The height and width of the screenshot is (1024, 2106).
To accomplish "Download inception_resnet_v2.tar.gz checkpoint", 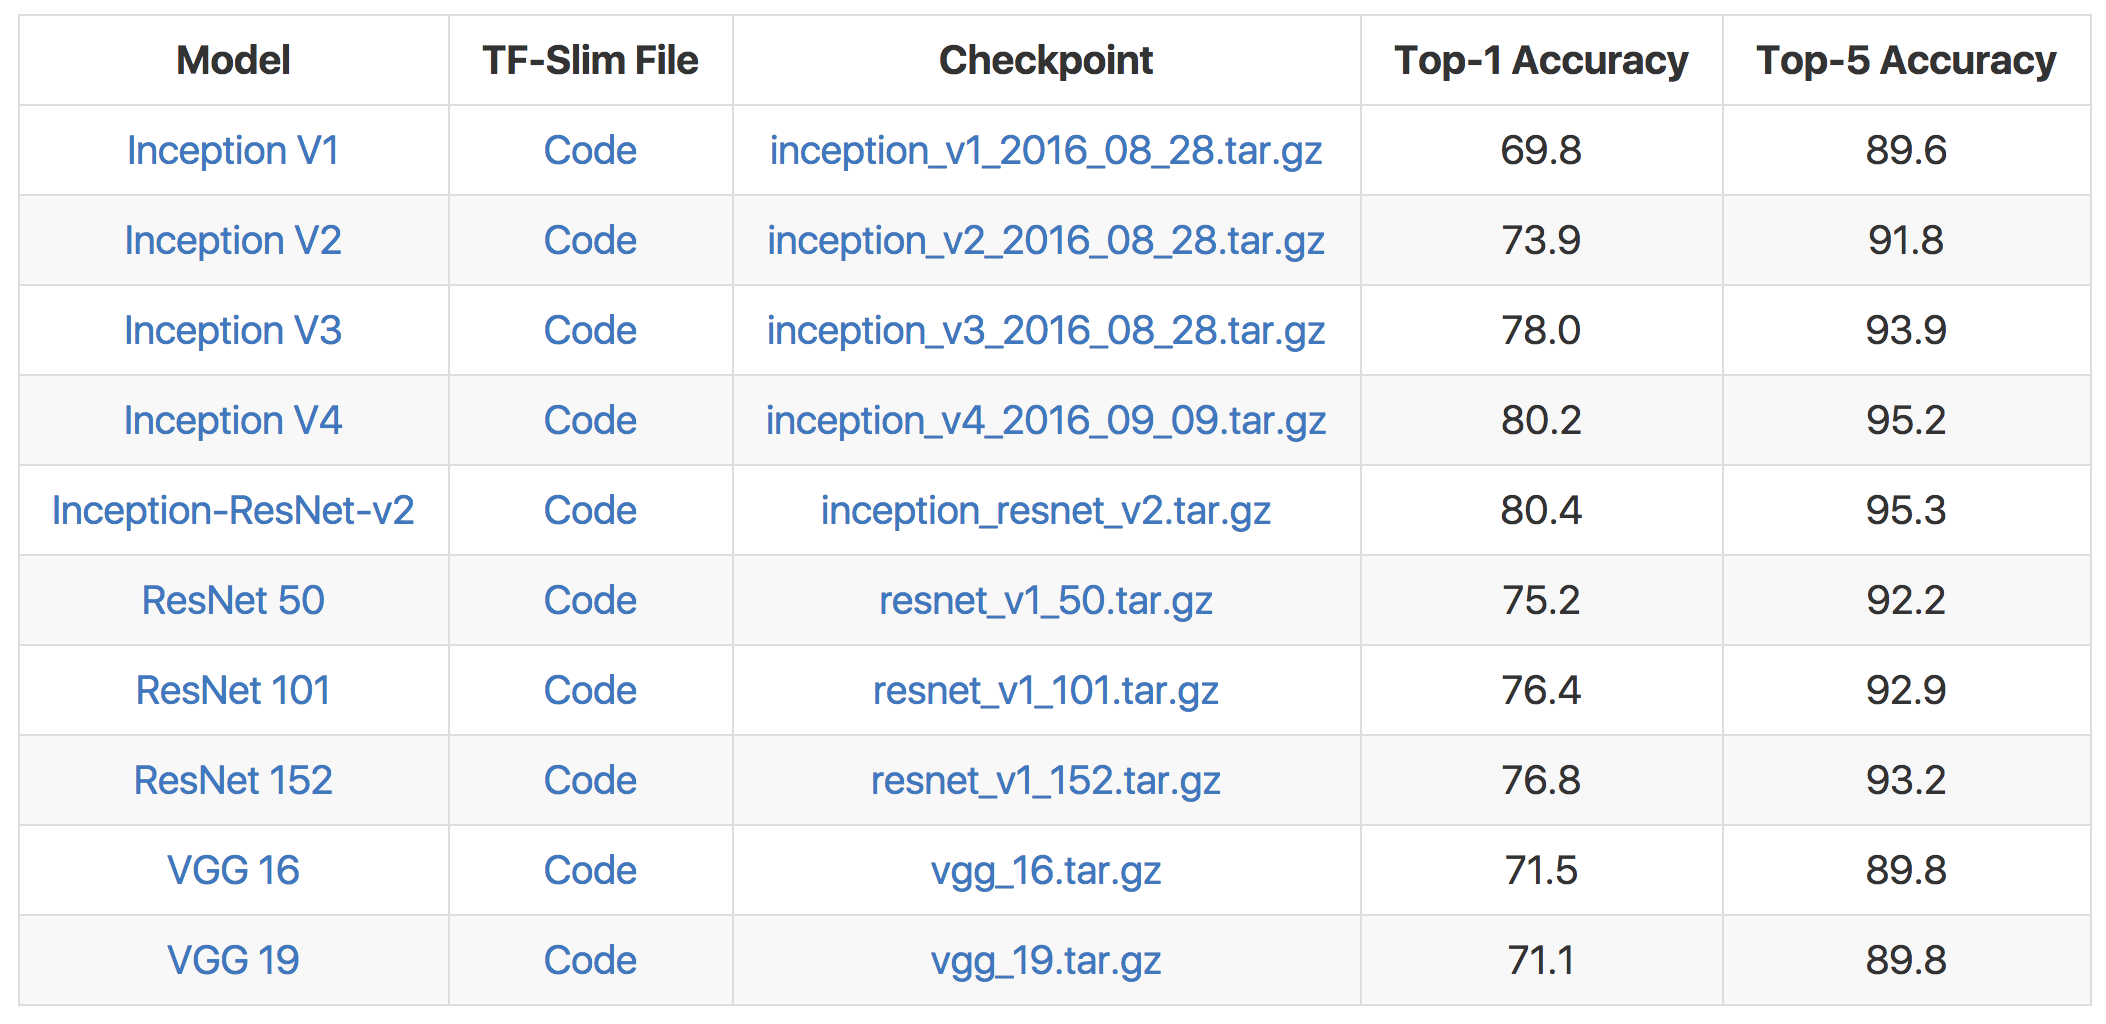I will coord(1046,511).
